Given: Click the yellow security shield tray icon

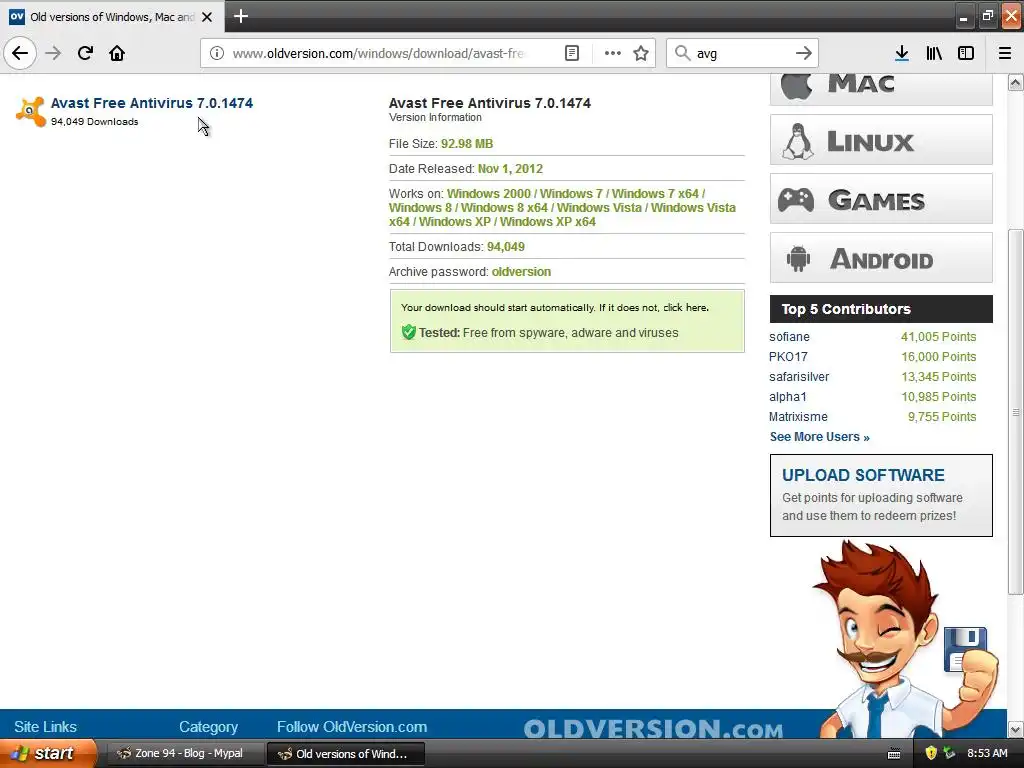Looking at the screenshot, I should coord(931,753).
